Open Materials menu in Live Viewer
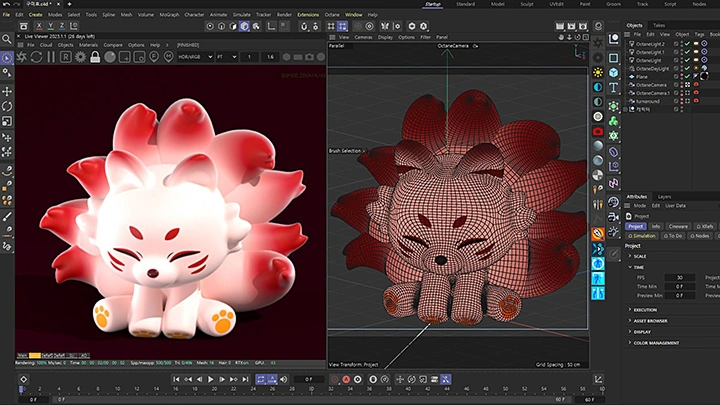 pos(88,45)
